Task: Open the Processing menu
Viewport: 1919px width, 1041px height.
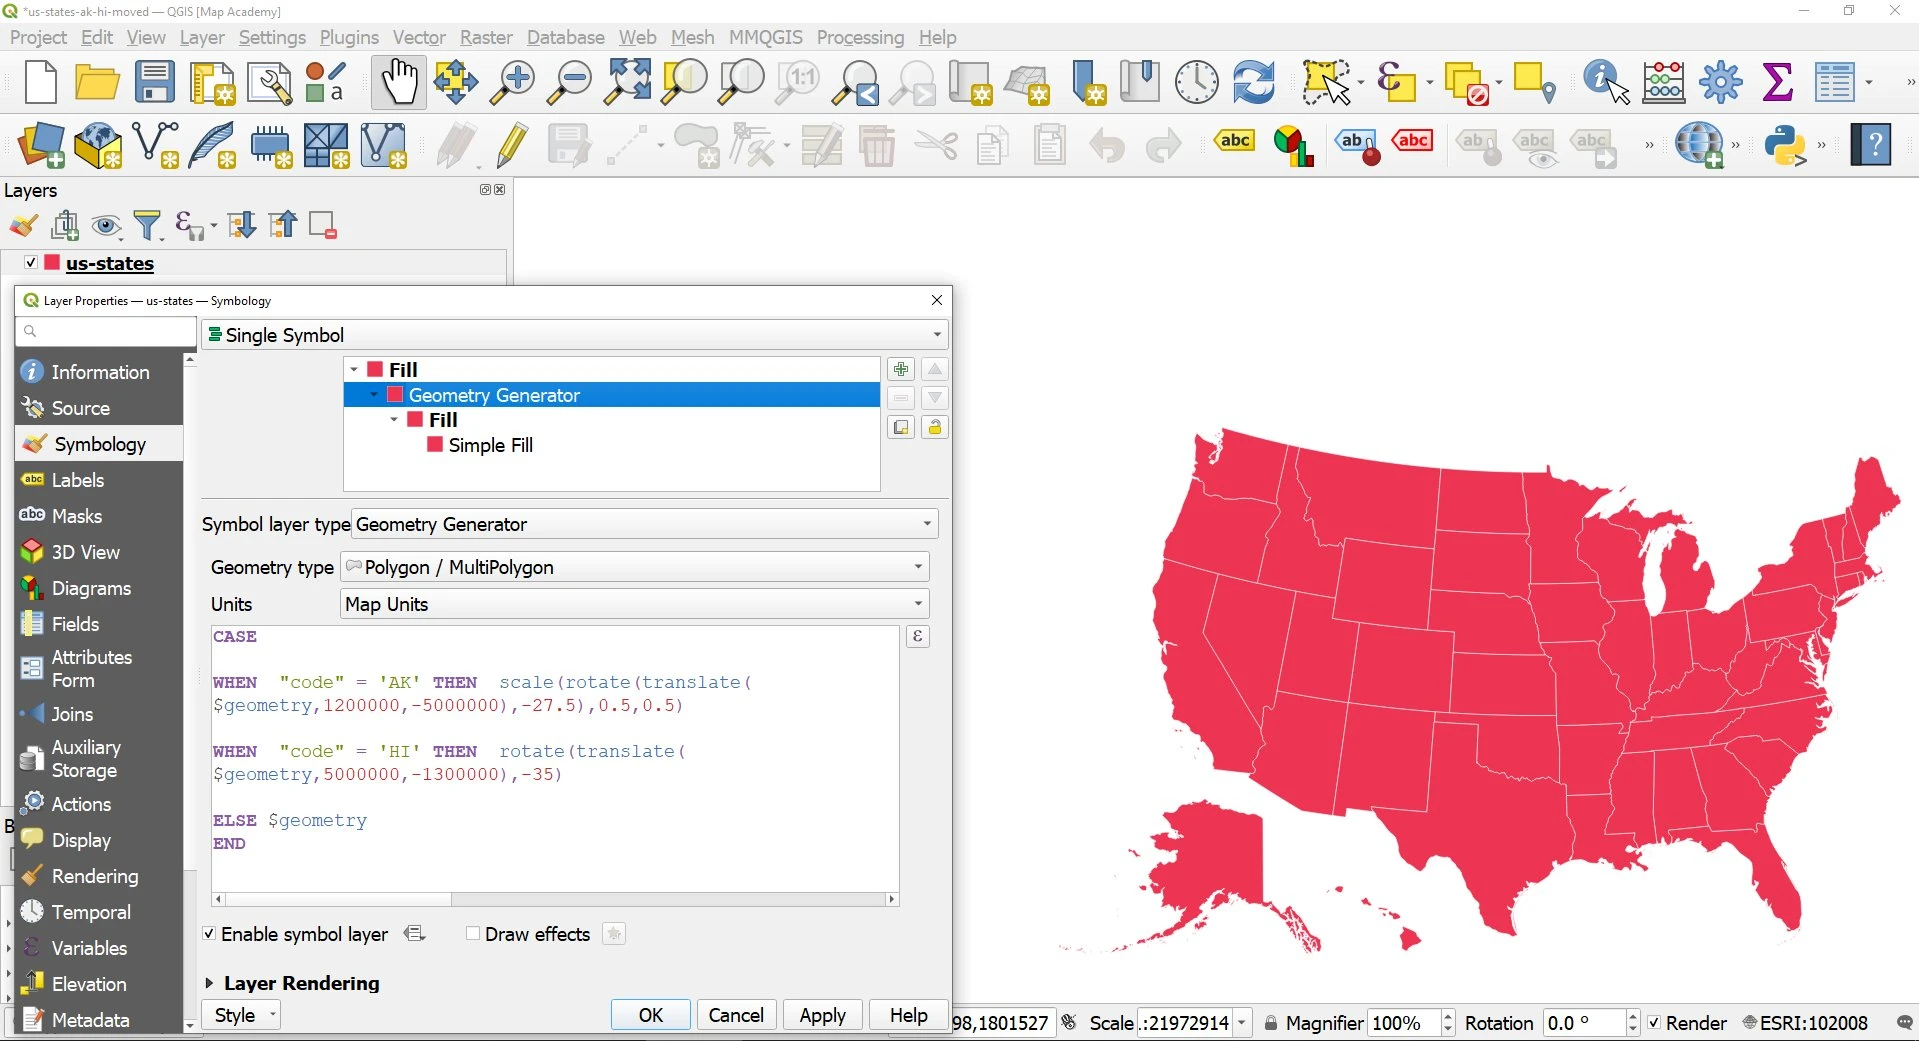Action: click(x=859, y=37)
